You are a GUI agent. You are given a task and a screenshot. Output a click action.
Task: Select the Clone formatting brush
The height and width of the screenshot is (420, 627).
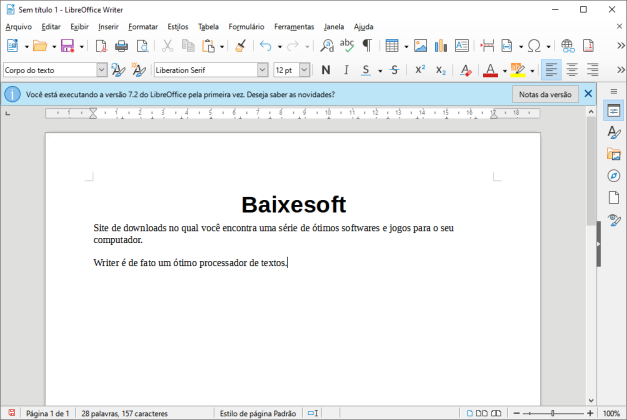click(x=240, y=46)
